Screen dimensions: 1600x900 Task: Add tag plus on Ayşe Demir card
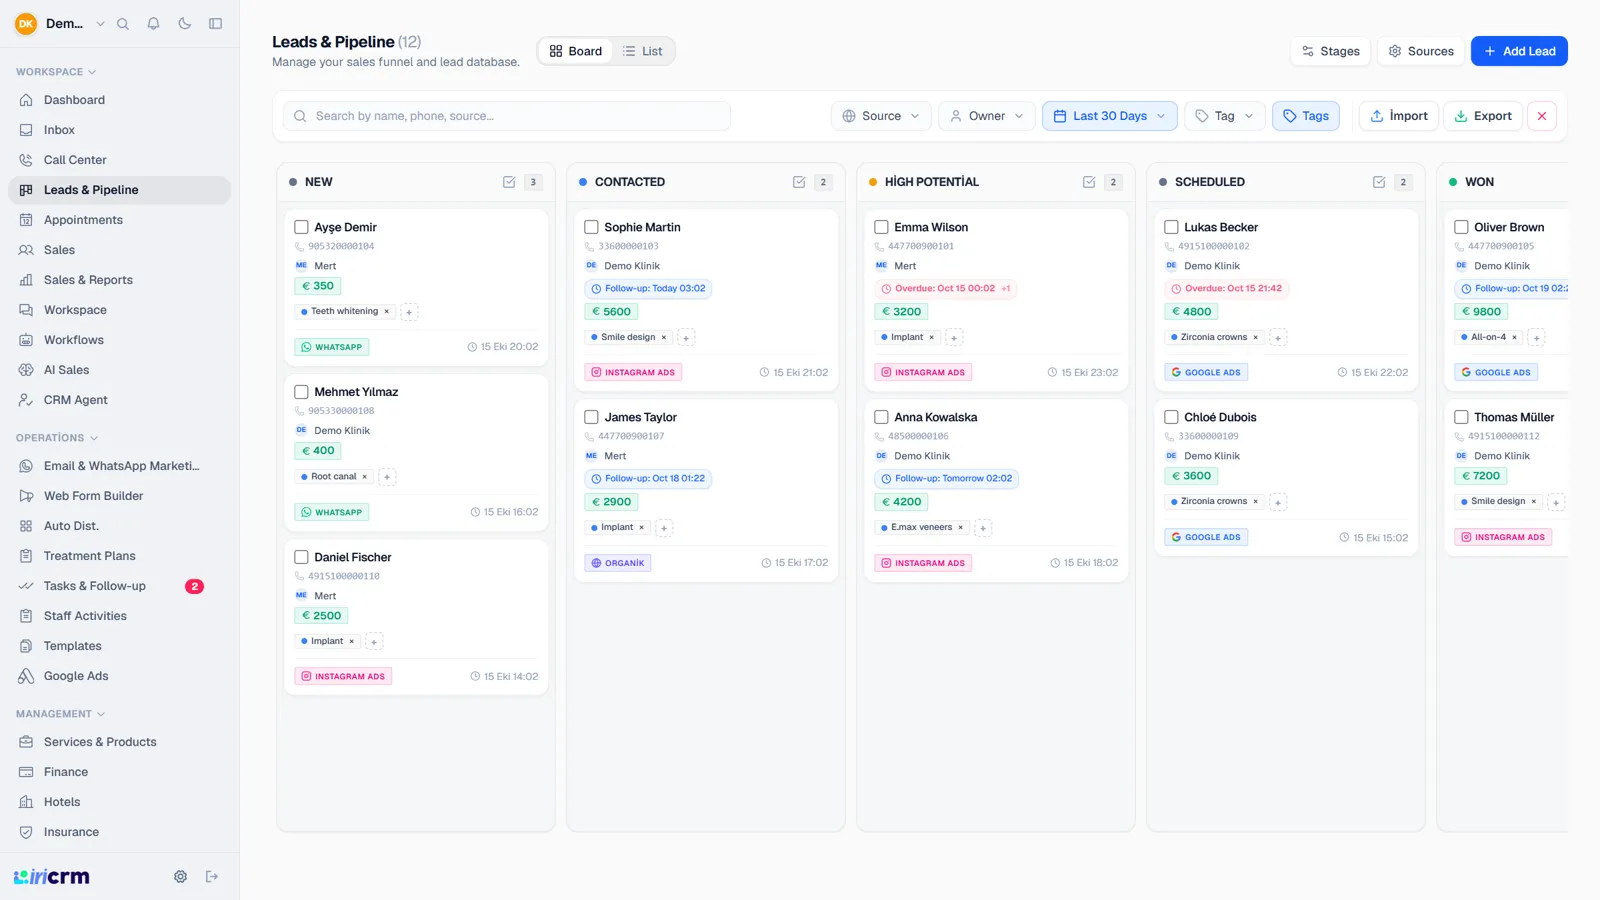point(409,312)
